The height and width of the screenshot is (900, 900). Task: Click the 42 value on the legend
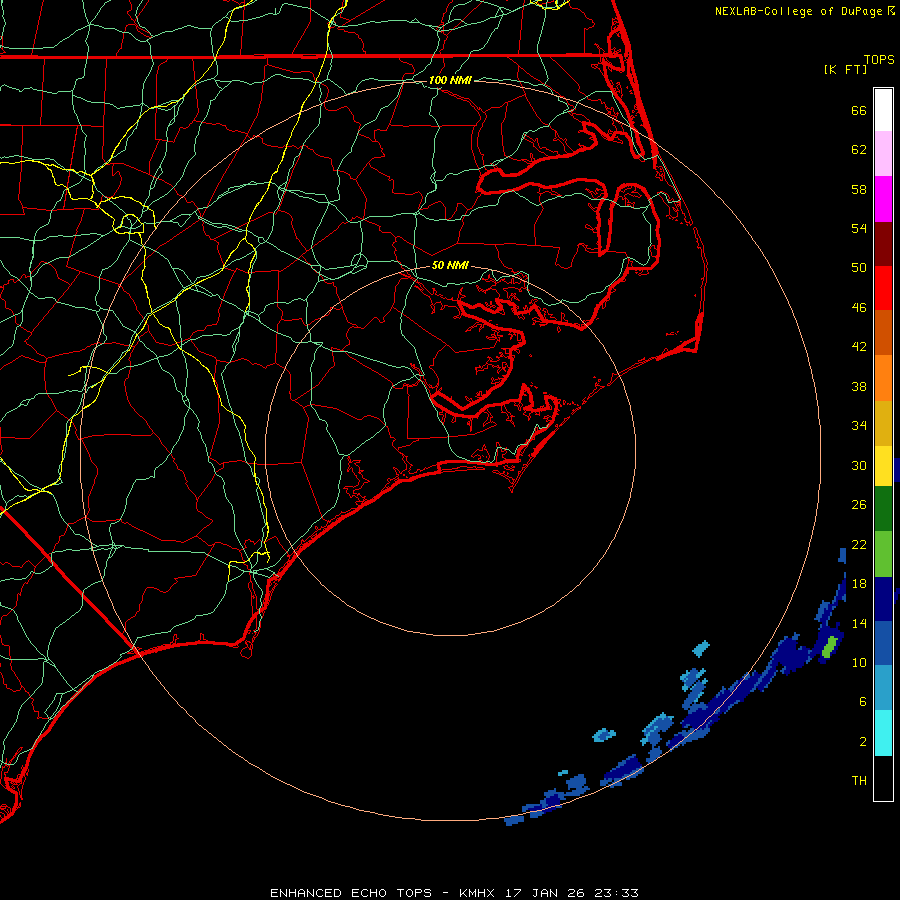(x=859, y=347)
